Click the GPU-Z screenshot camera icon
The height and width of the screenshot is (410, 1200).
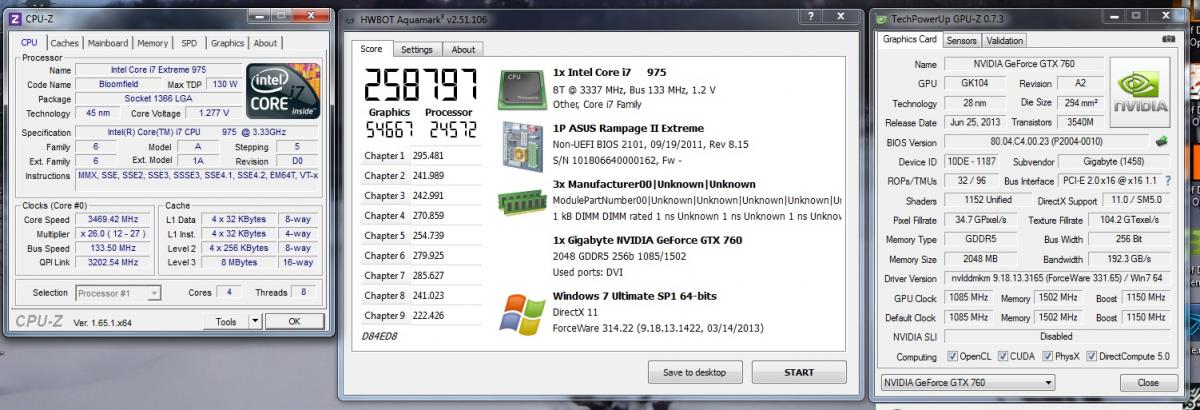[x=1167, y=39]
